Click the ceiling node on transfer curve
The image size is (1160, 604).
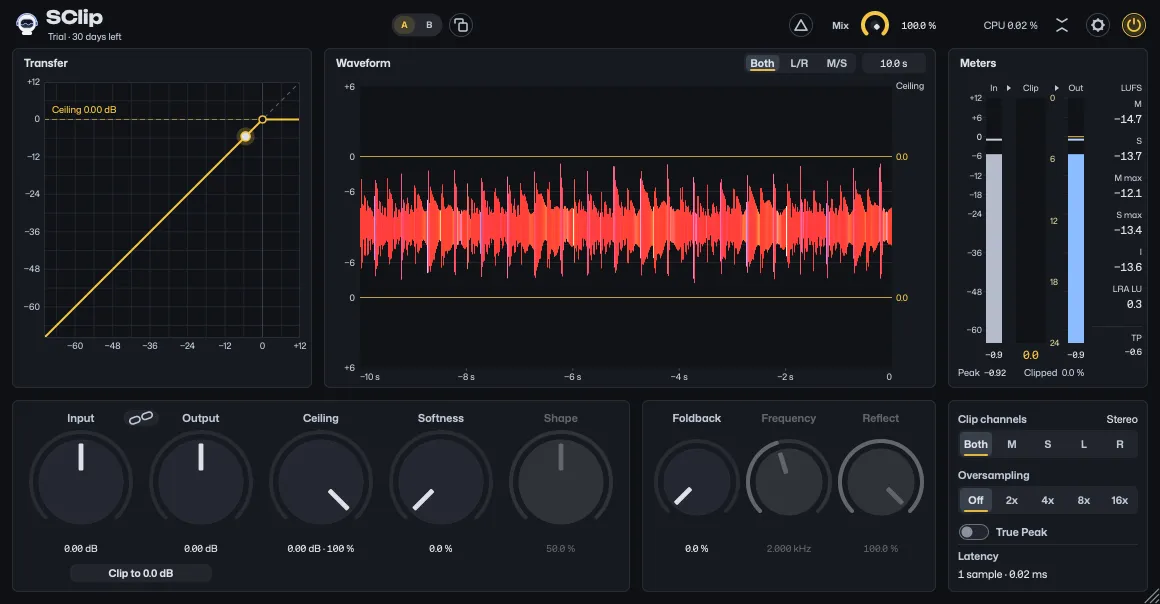click(262, 119)
